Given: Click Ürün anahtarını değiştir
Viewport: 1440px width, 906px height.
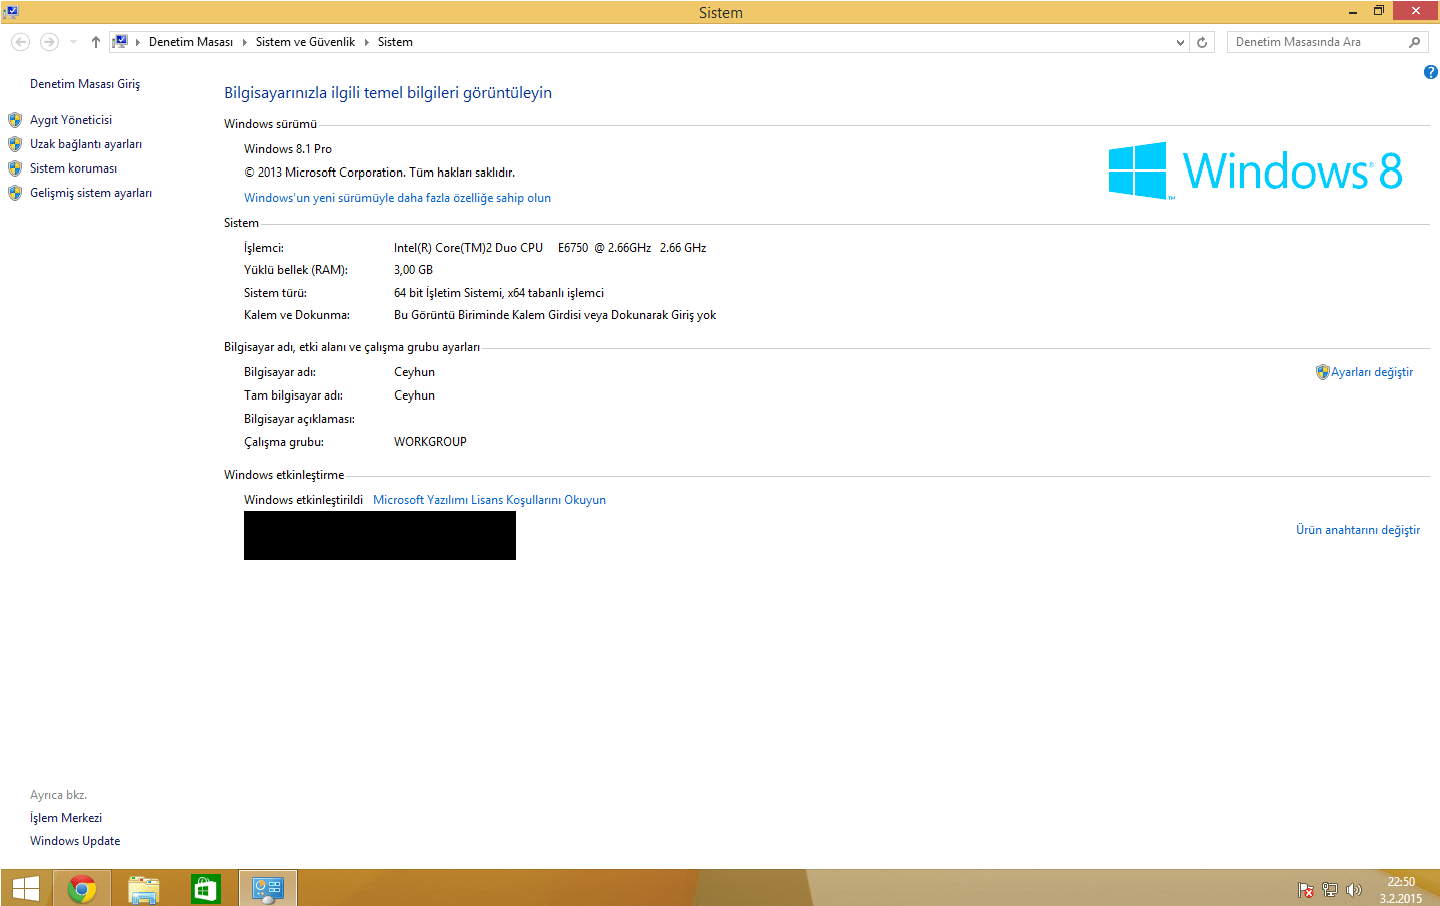Looking at the screenshot, I should click(1358, 530).
